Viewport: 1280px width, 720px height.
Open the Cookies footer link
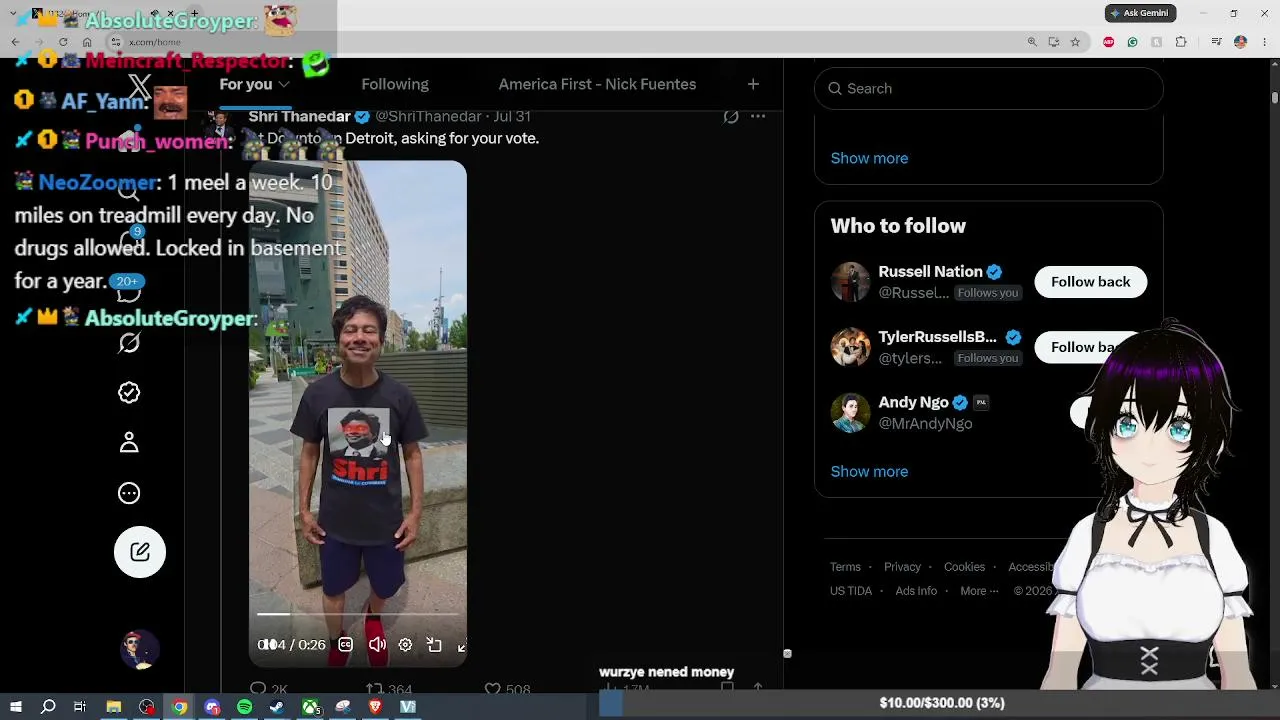964,567
